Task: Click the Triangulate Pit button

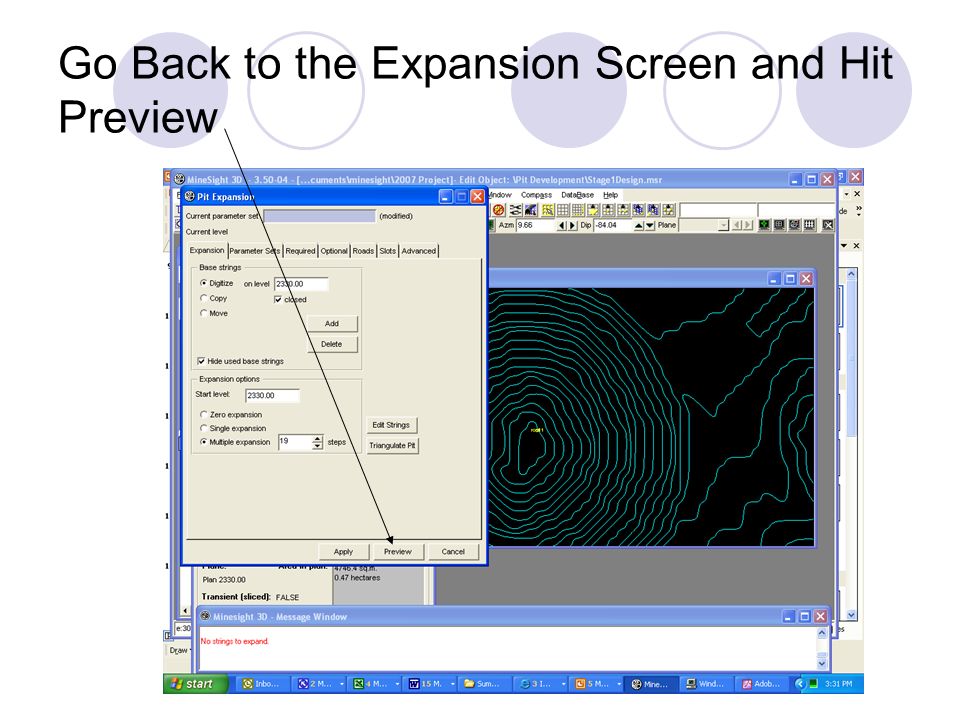Action: click(392, 445)
